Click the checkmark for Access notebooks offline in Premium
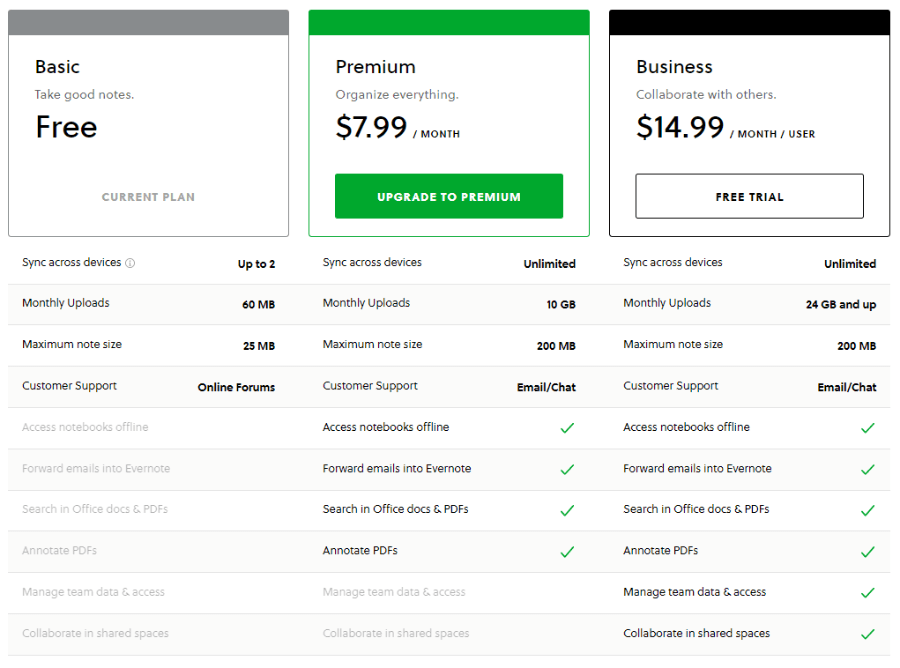Image resolution: width=900 pixels, height=668 pixels. point(567,427)
